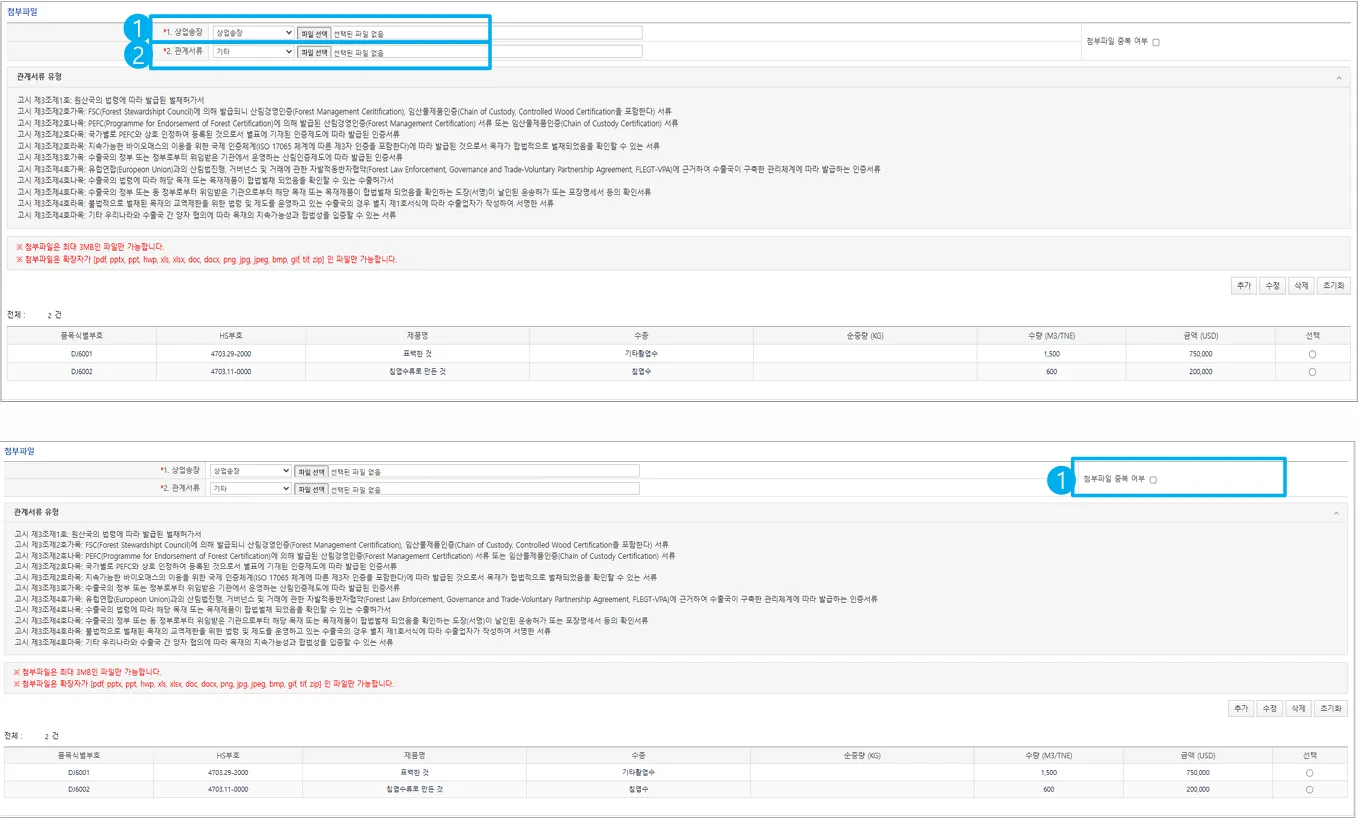Click the 초기화 button in lower panel
This screenshot has height=821, width=1358.
[1329, 708]
